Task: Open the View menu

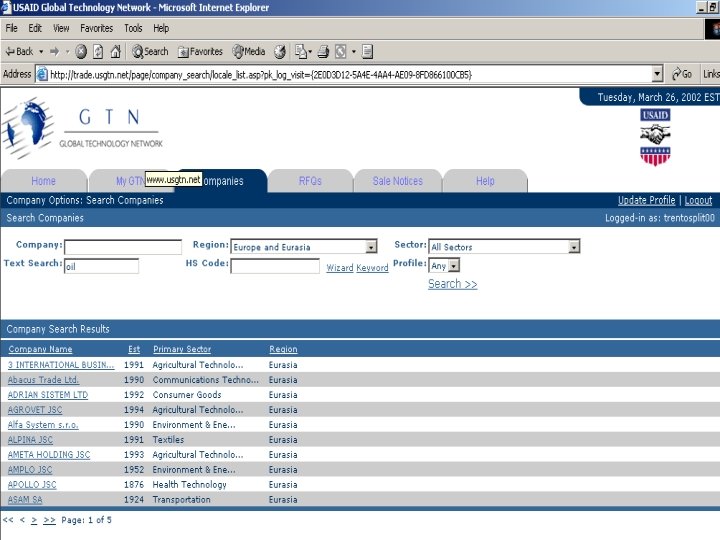Action: click(61, 28)
